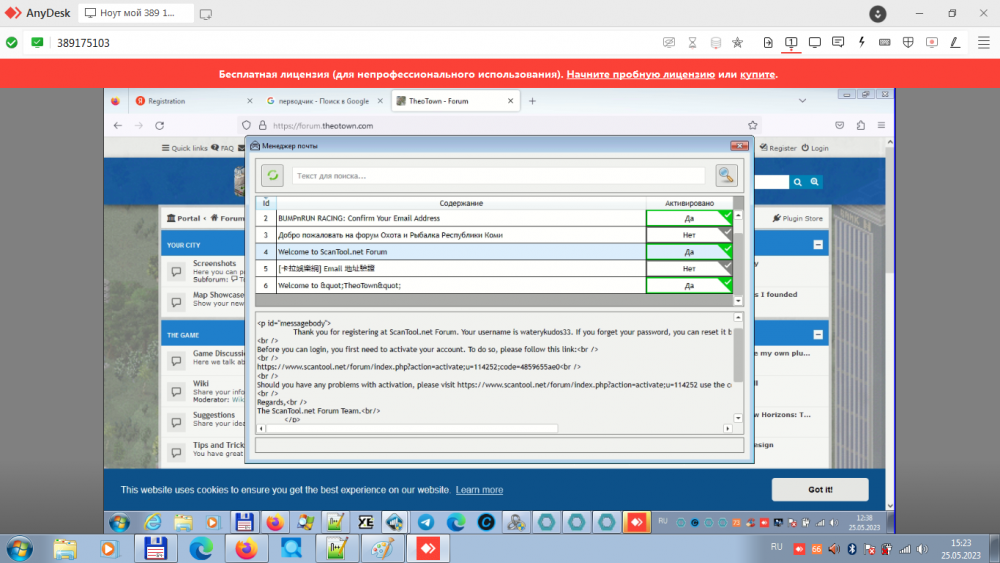
Task: Open Firefox from the local taskbar
Action: point(246,548)
